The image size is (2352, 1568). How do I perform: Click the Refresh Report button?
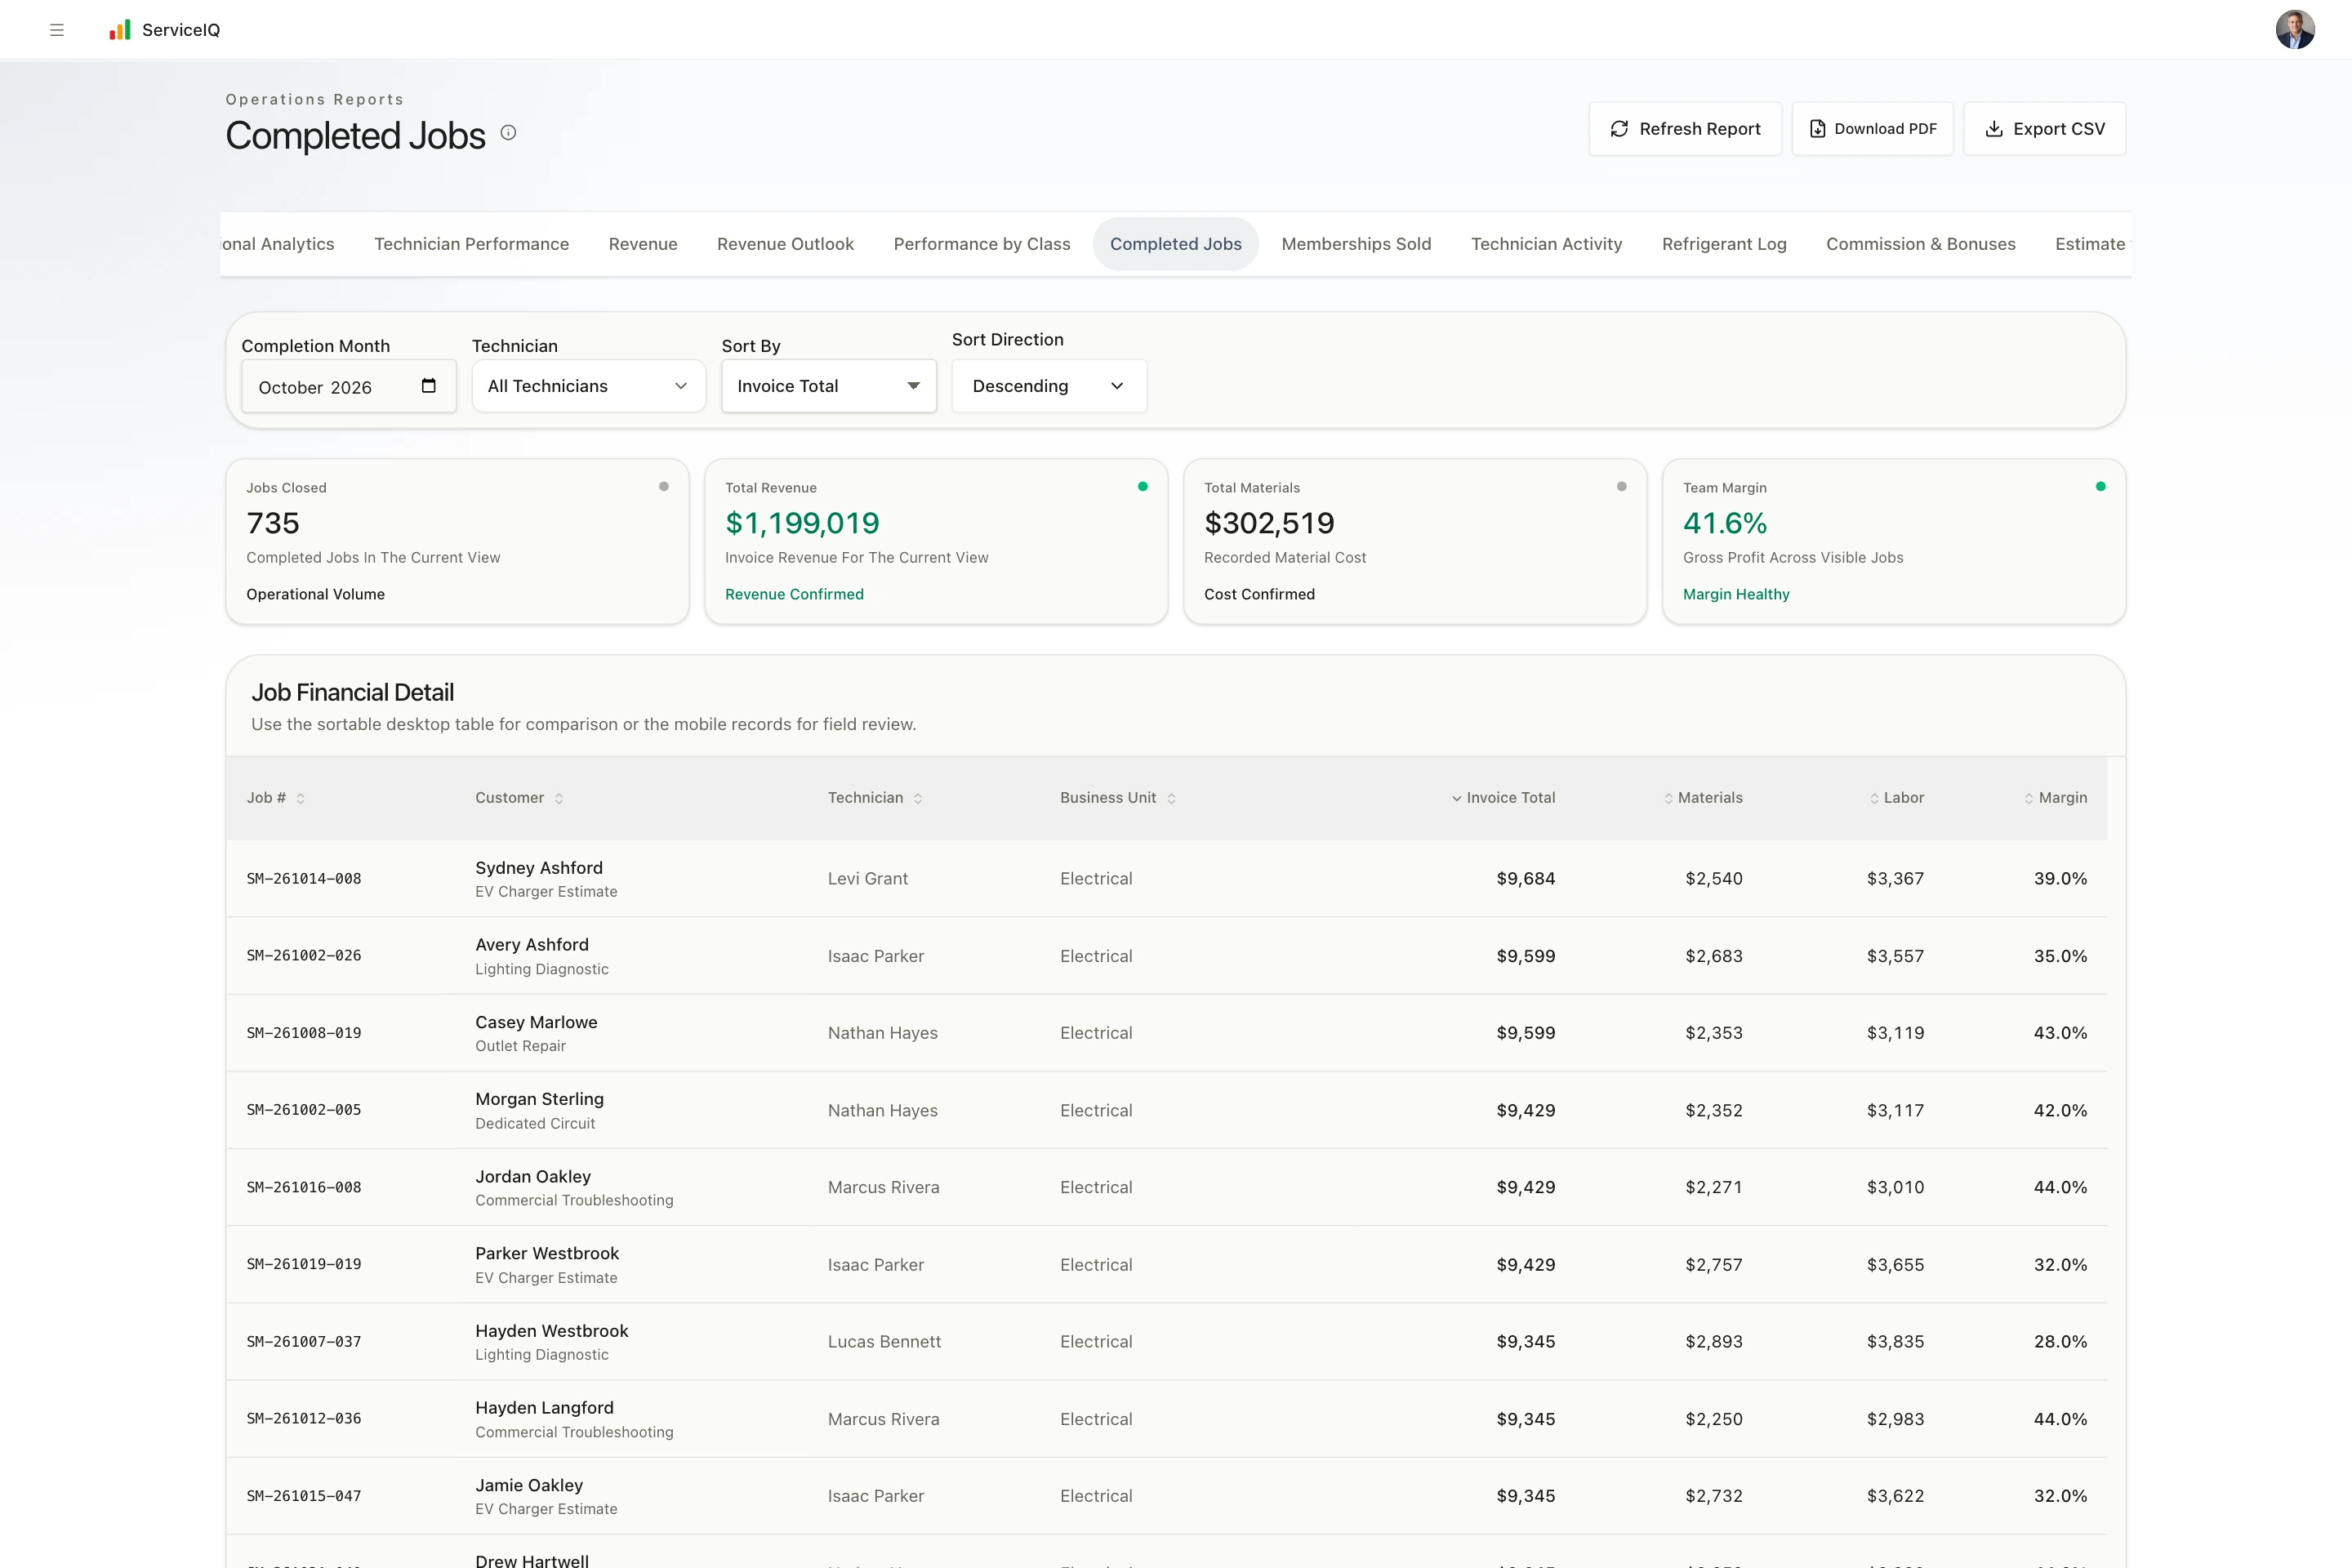point(1685,129)
